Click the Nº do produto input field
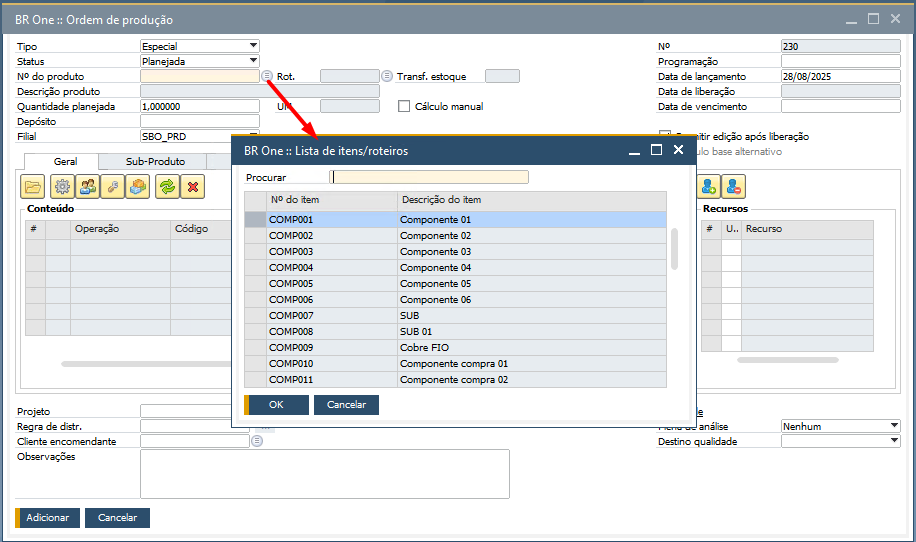The height and width of the screenshot is (542, 916). pos(200,76)
